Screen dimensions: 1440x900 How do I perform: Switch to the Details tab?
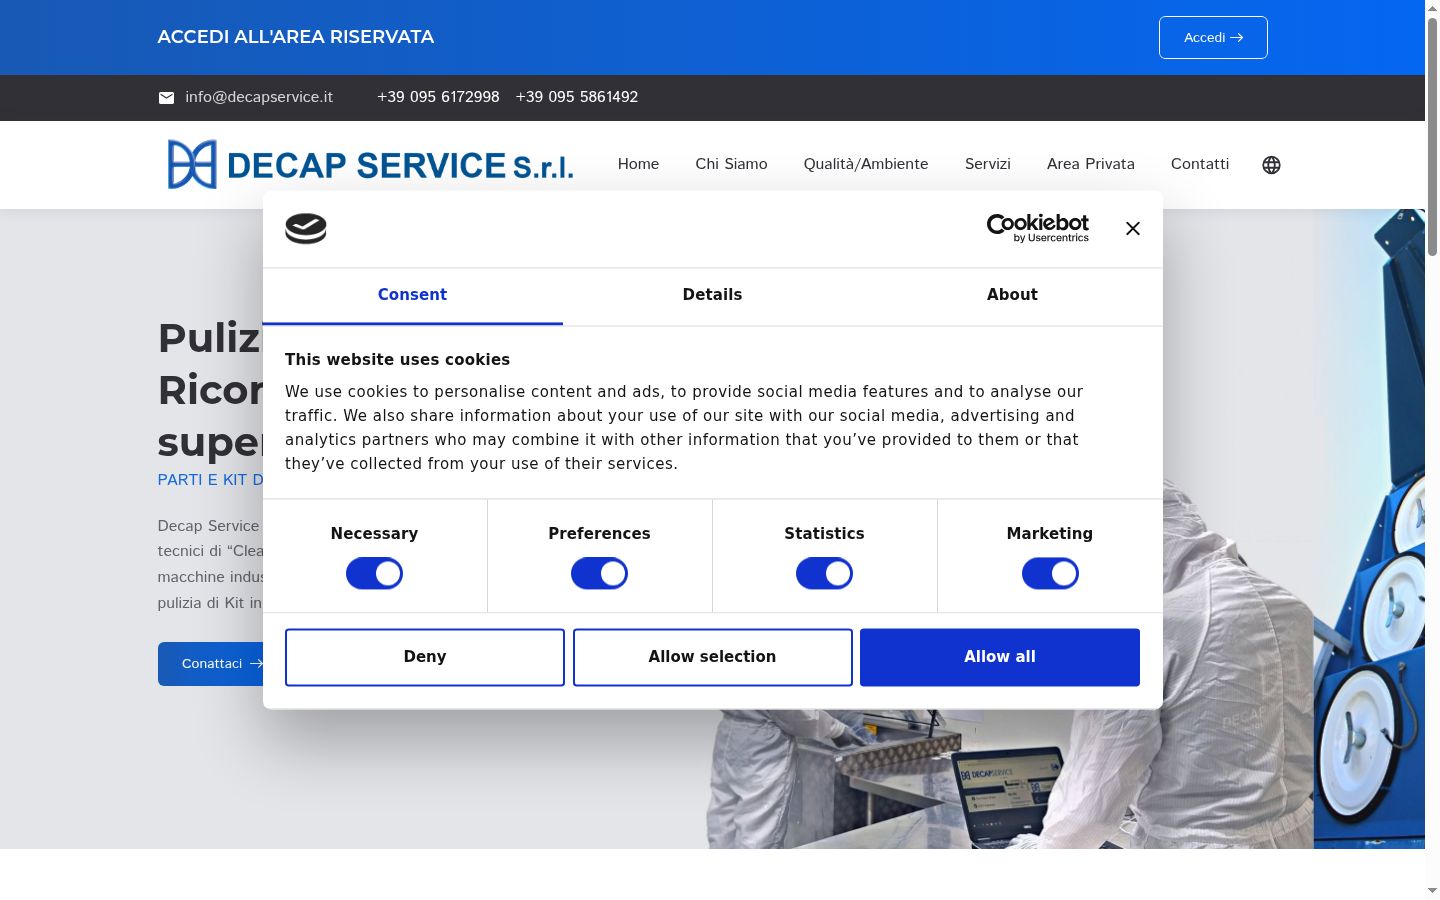tap(712, 295)
